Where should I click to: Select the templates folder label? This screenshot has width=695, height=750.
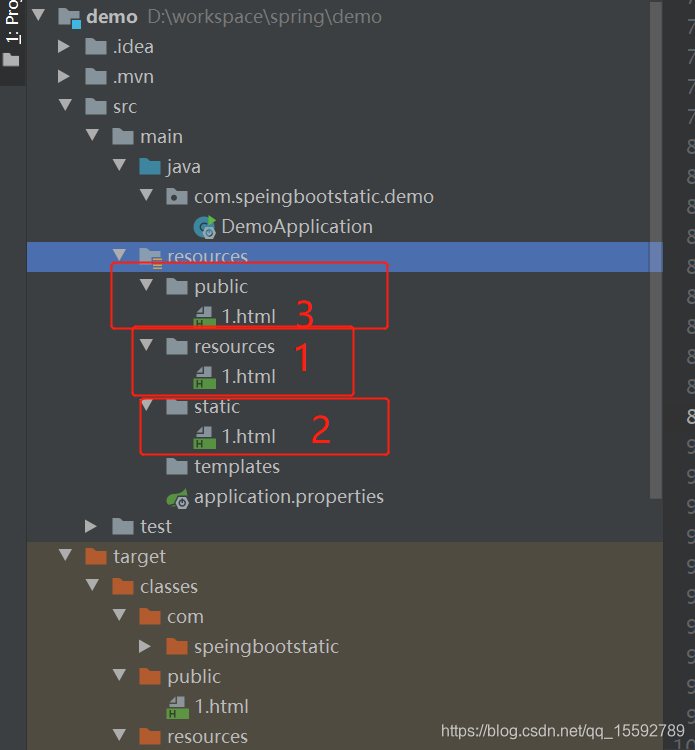coord(237,466)
